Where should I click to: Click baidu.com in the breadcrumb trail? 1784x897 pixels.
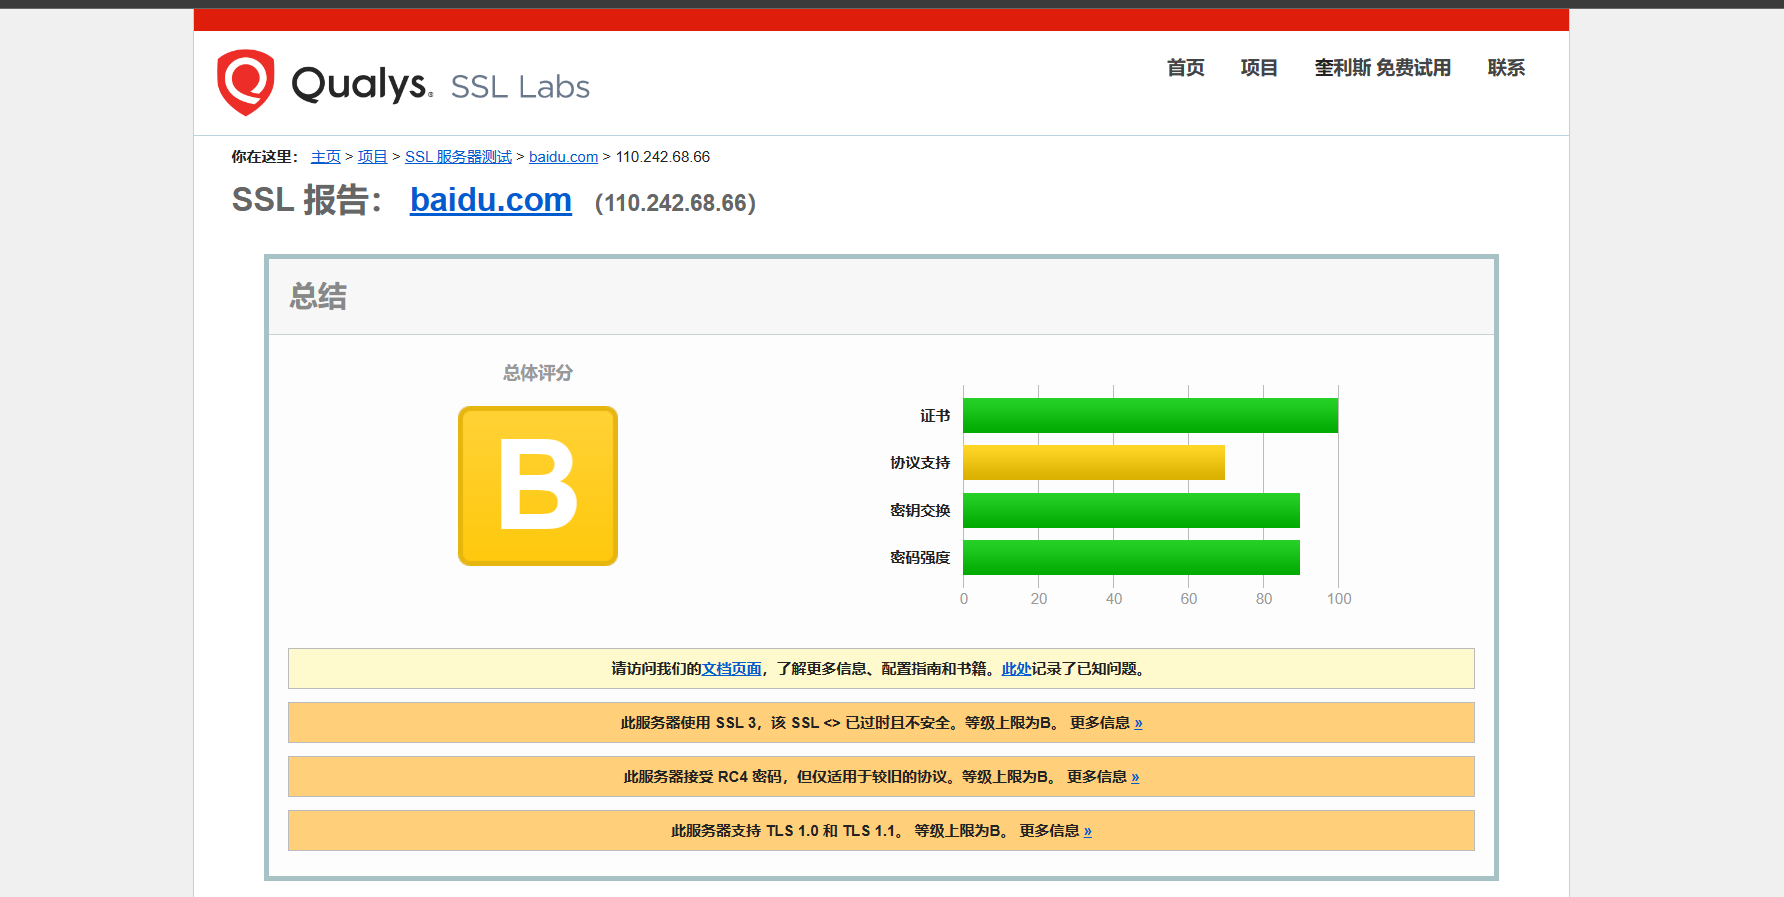pyautogui.click(x=563, y=157)
